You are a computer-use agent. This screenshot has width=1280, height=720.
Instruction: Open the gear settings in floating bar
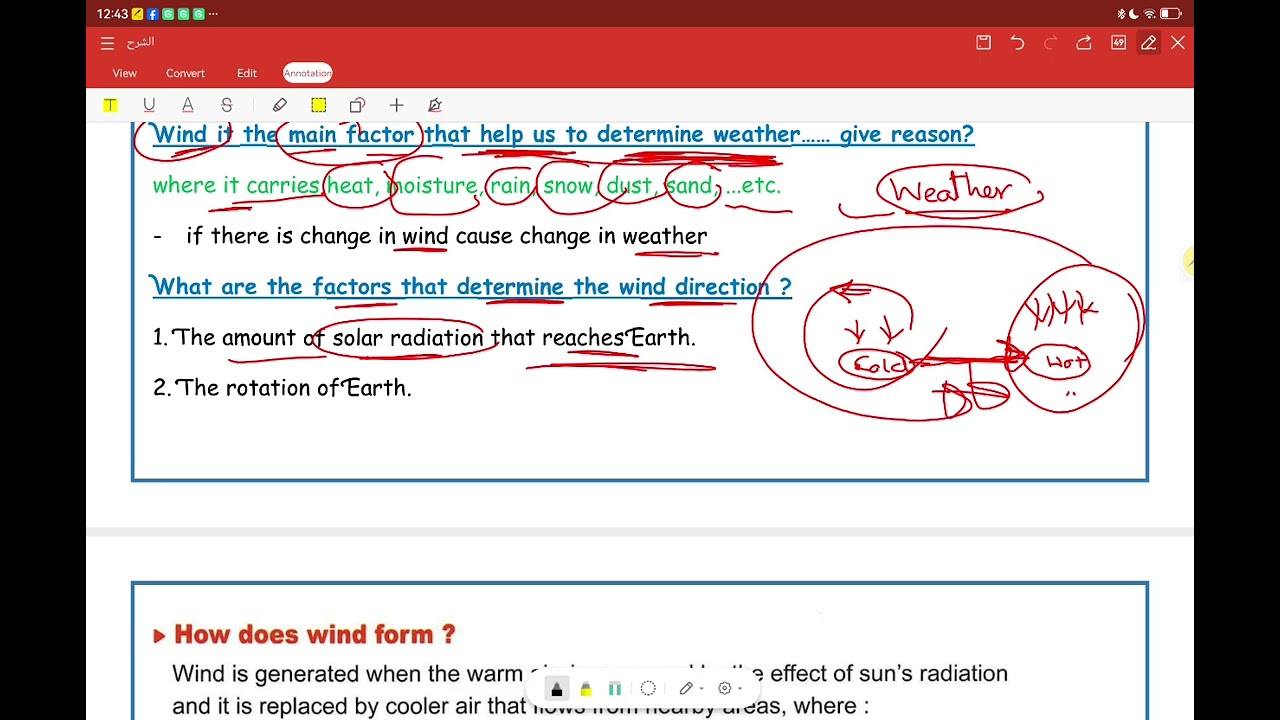click(x=725, y=688)
